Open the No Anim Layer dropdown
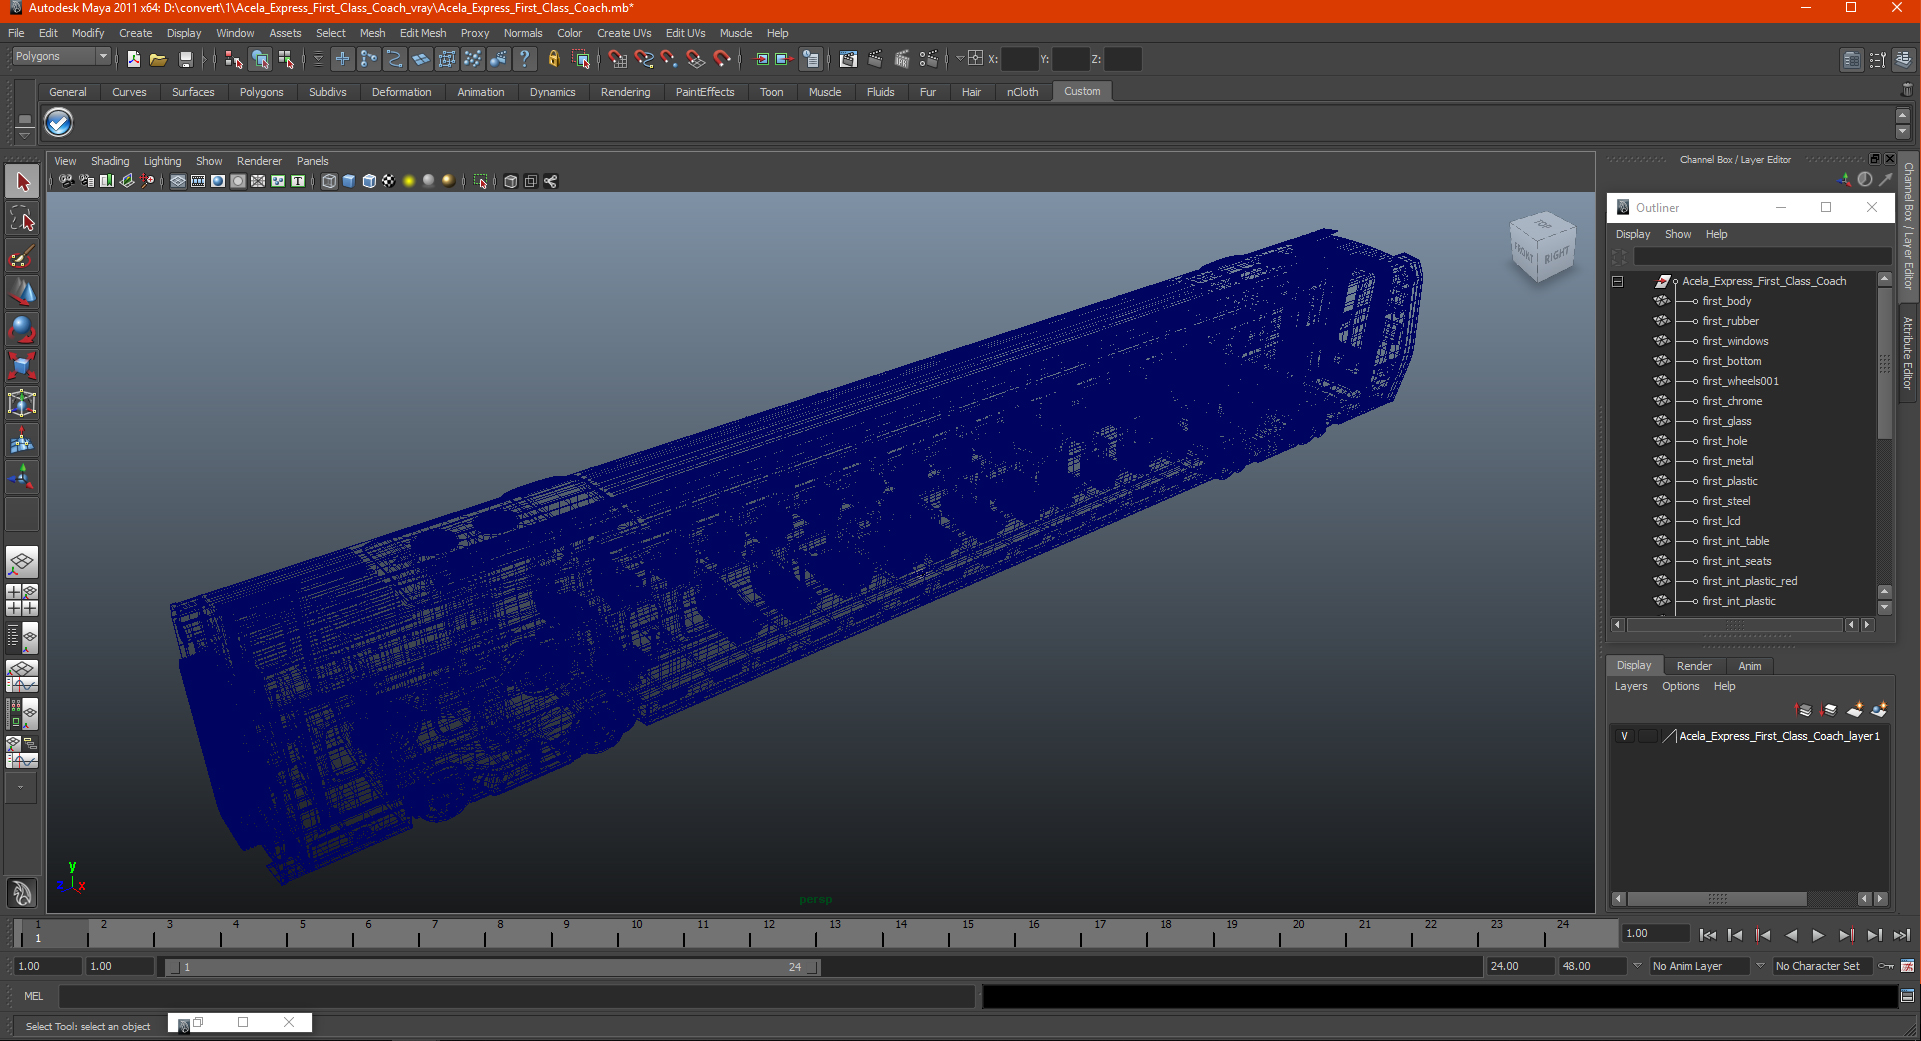The width and height of the screenshot is (1921, 1041). click(x=1638, y=966)
